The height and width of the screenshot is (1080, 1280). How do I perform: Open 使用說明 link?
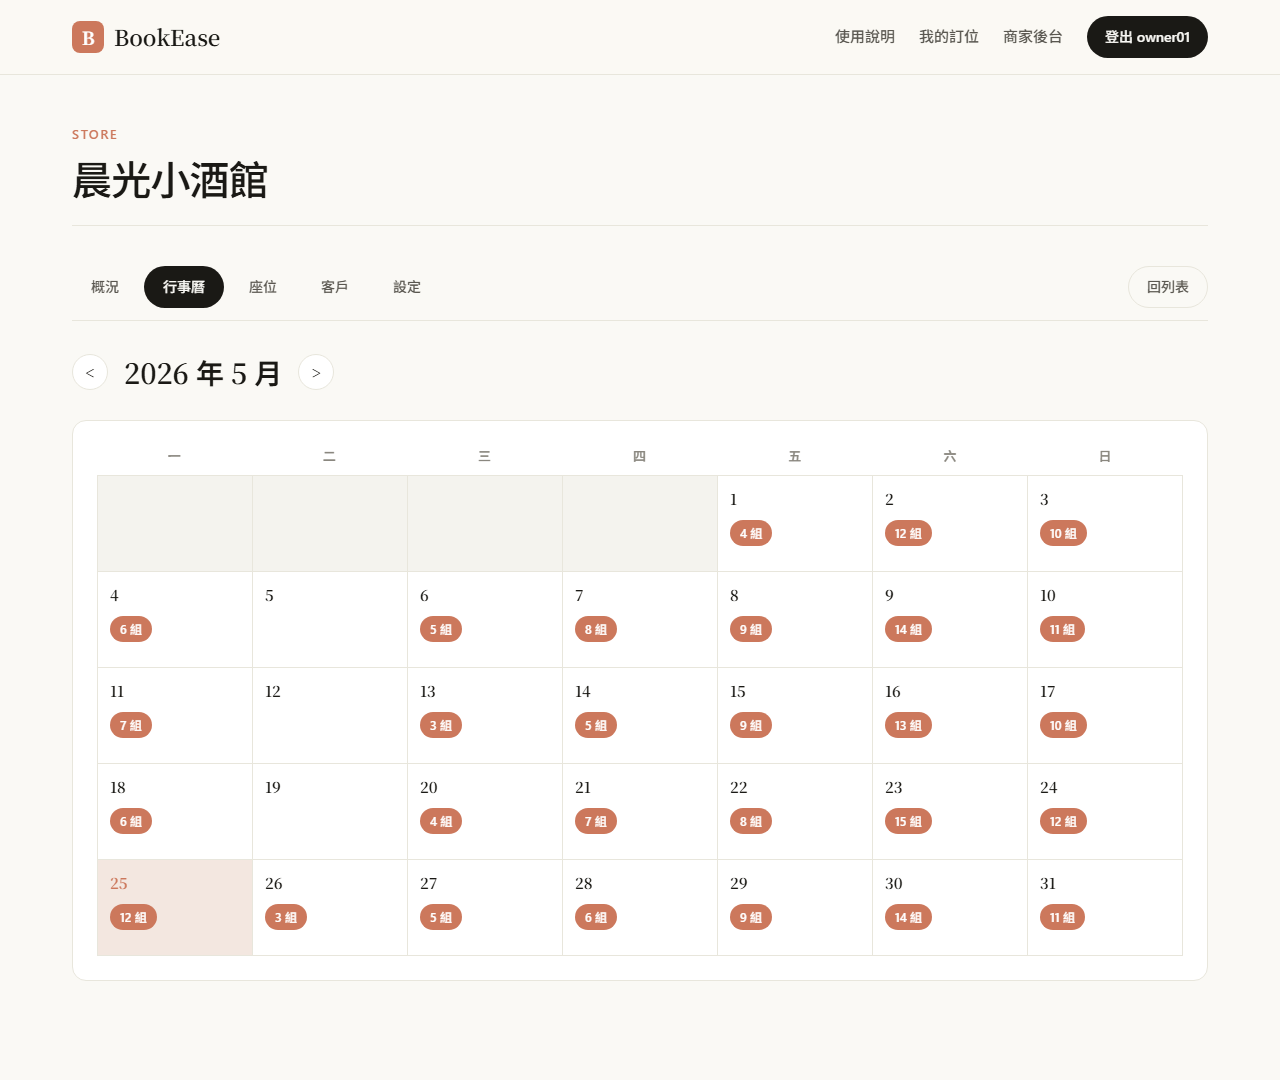click(x=865, y=37)
